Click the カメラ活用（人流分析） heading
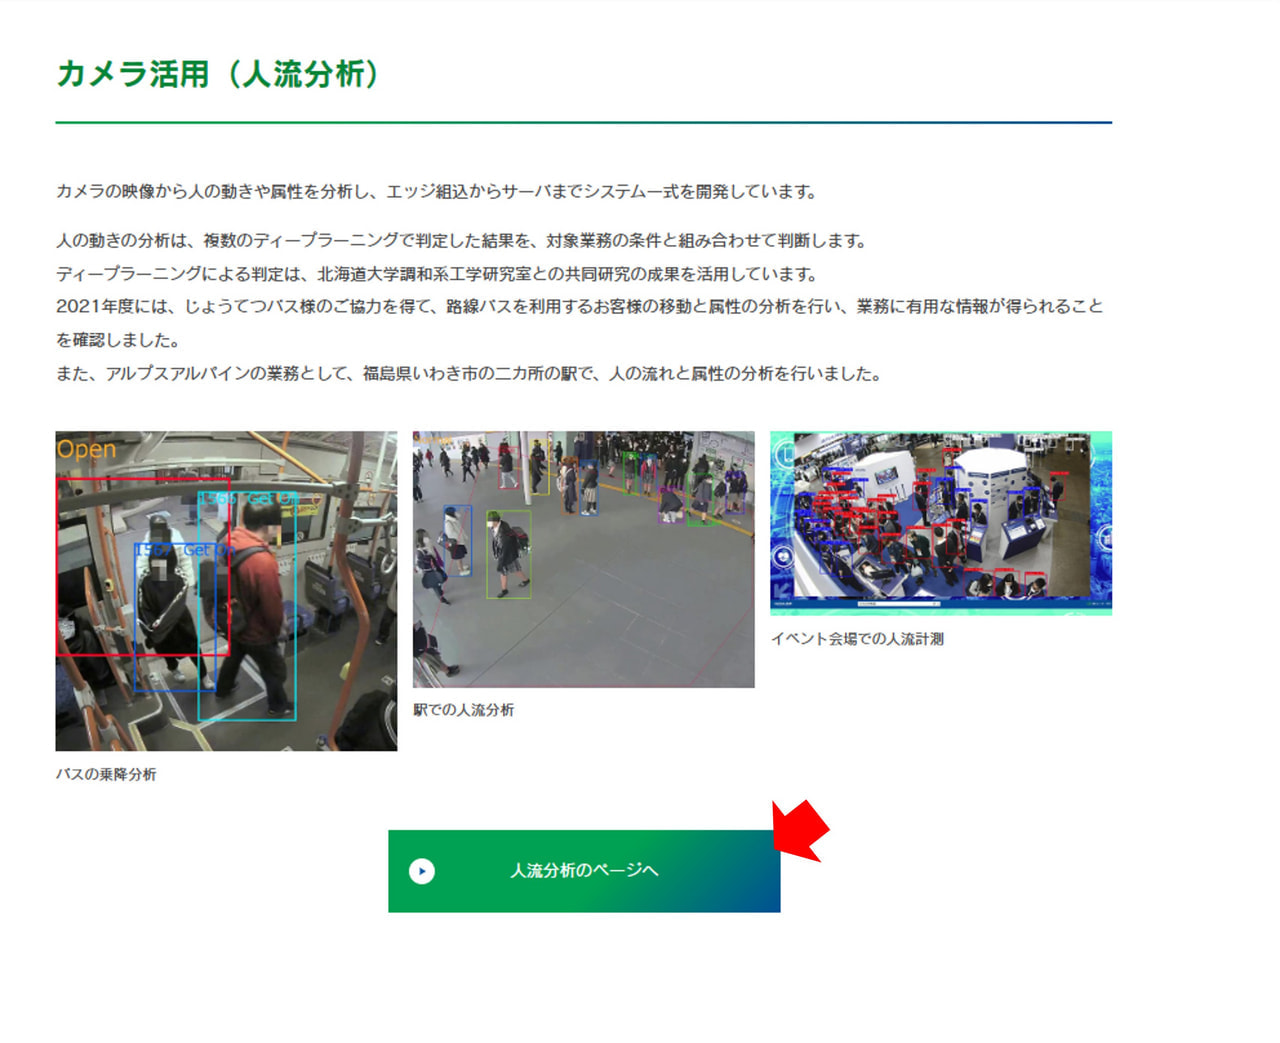This screenshot has width=1280, height=1043. point(218,74)
